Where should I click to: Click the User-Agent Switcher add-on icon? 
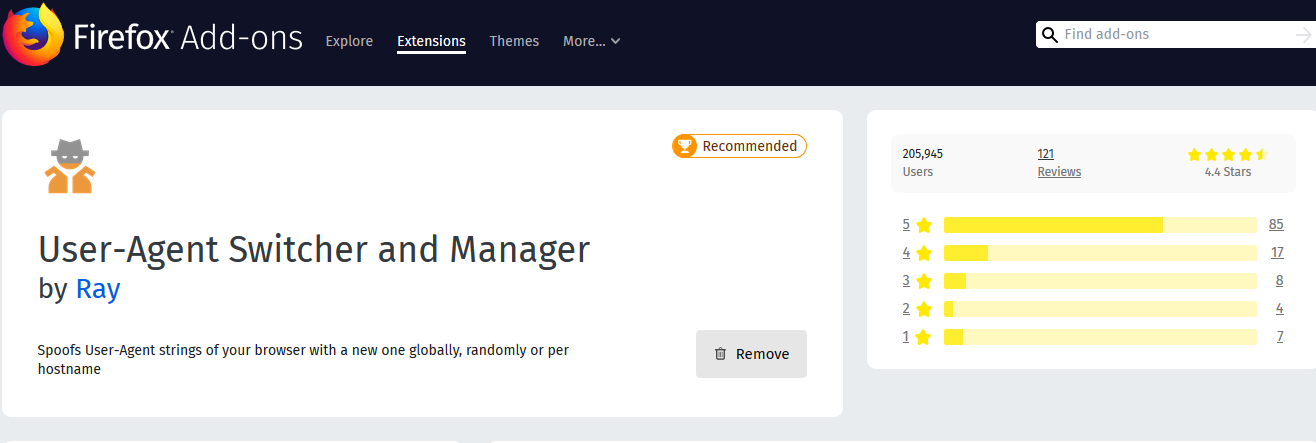point(70,165)
